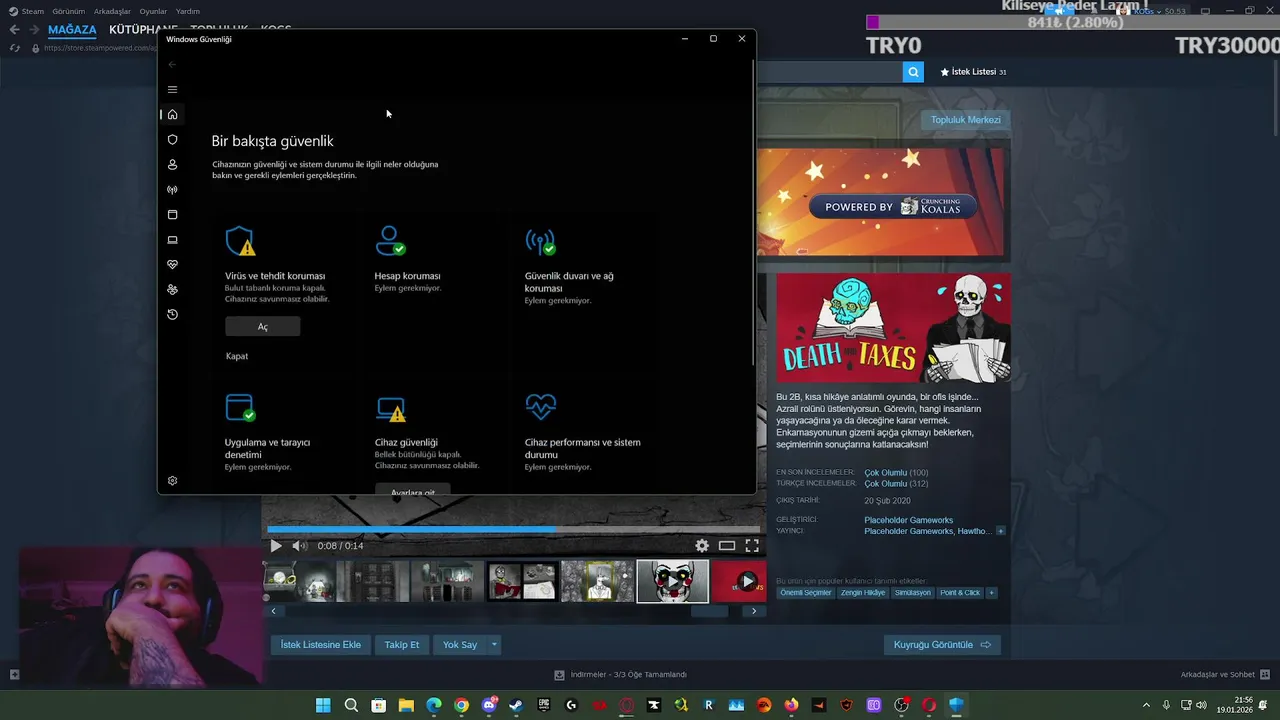
Task: Open Yardım menu in Steam
Action: pyautogui.click(x=188, y=11)
